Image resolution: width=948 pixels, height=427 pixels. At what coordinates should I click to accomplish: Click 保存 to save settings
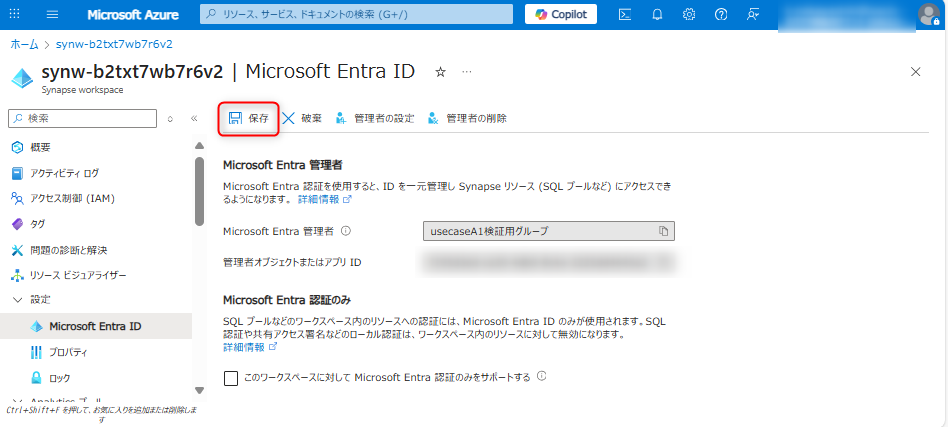click(x=248, y=119)
